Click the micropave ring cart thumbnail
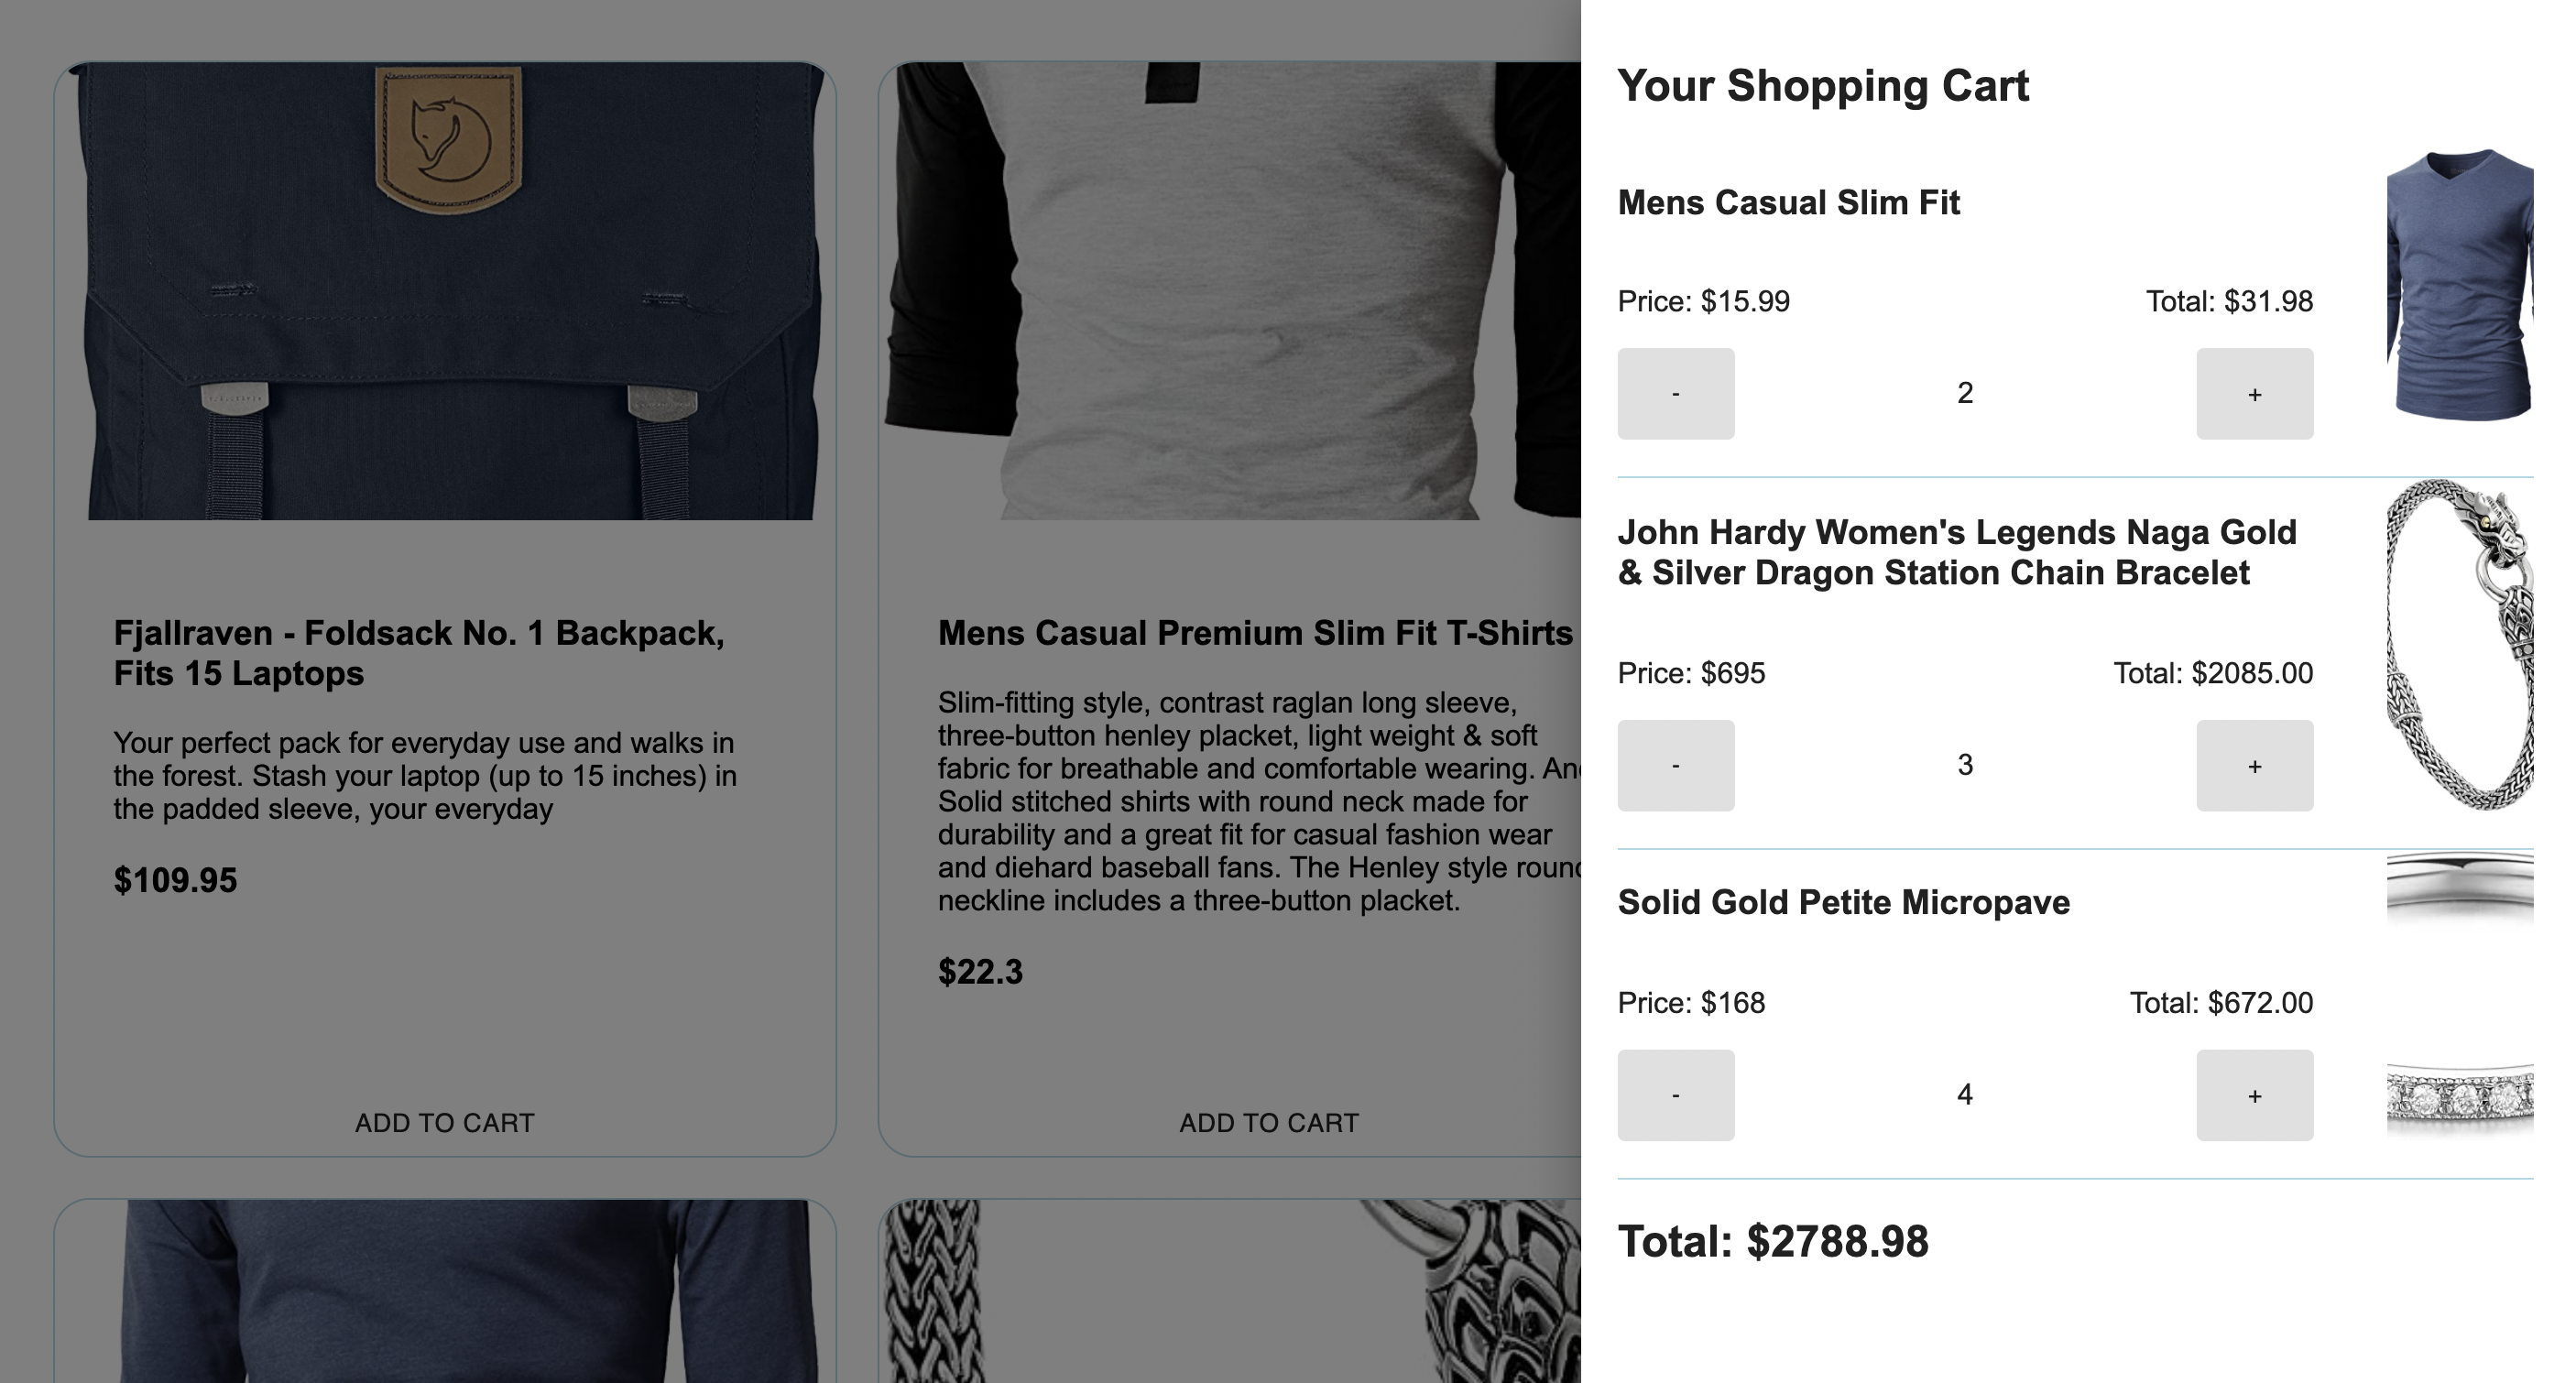 click(2460, 996)
